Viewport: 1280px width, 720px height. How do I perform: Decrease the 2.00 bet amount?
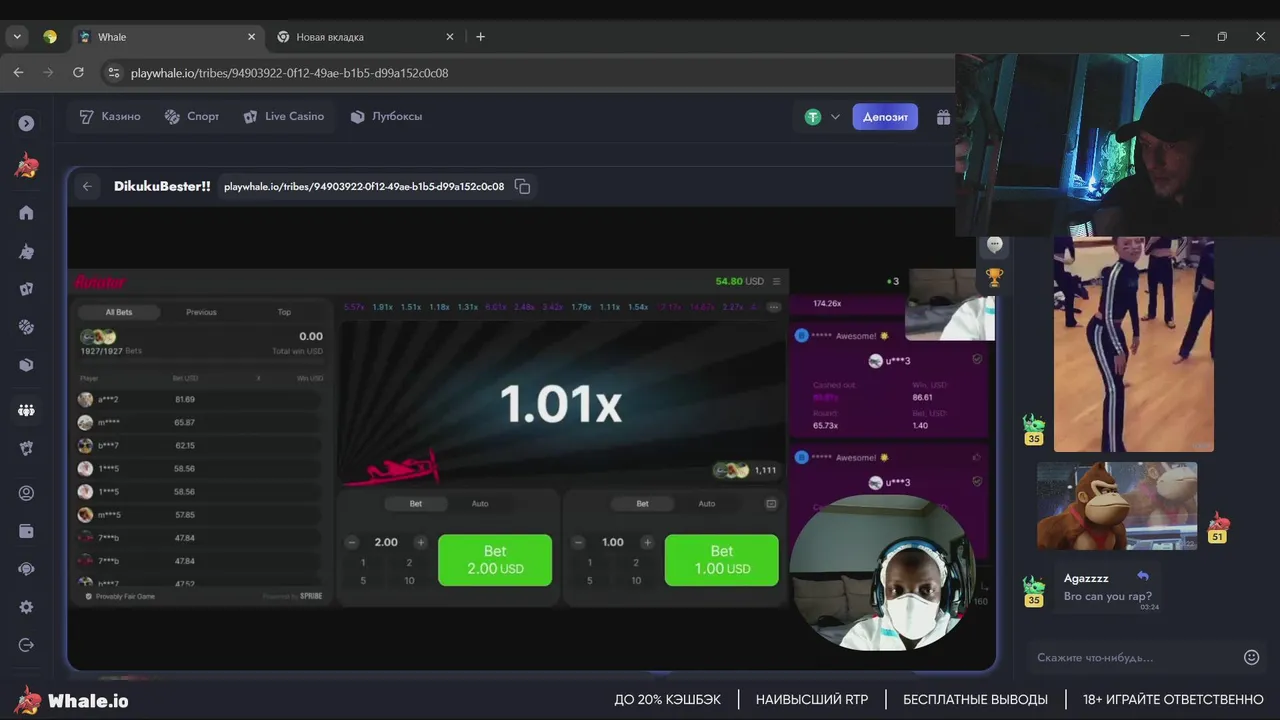point(352,543)
